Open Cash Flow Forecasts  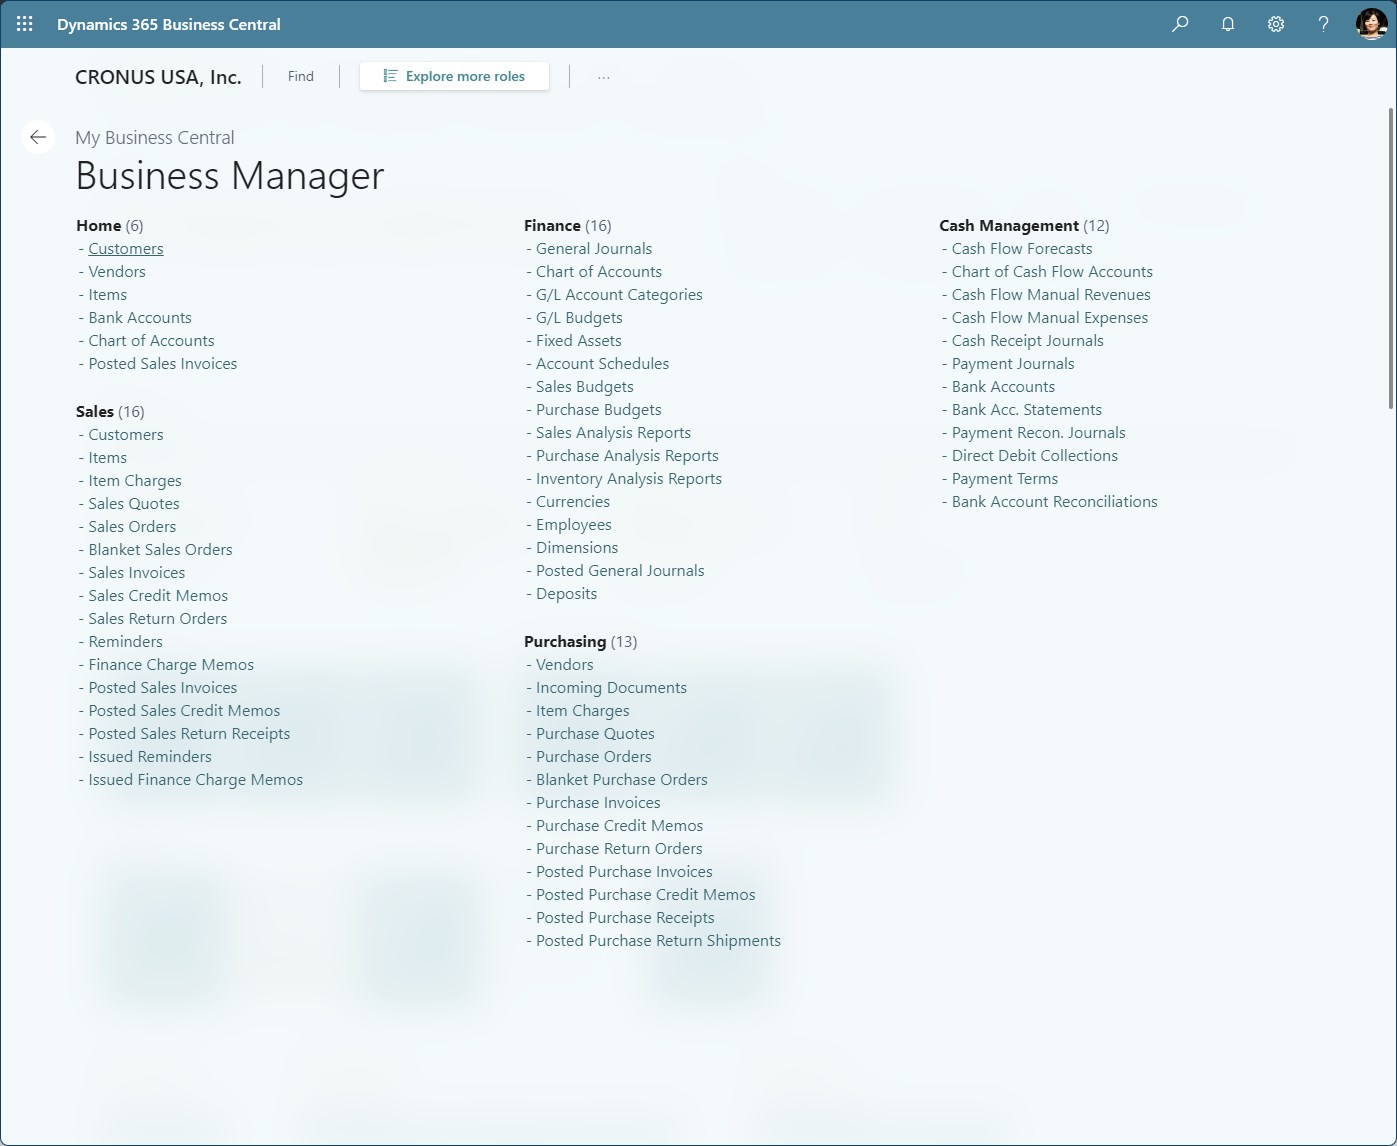[x=1022, y=248]
